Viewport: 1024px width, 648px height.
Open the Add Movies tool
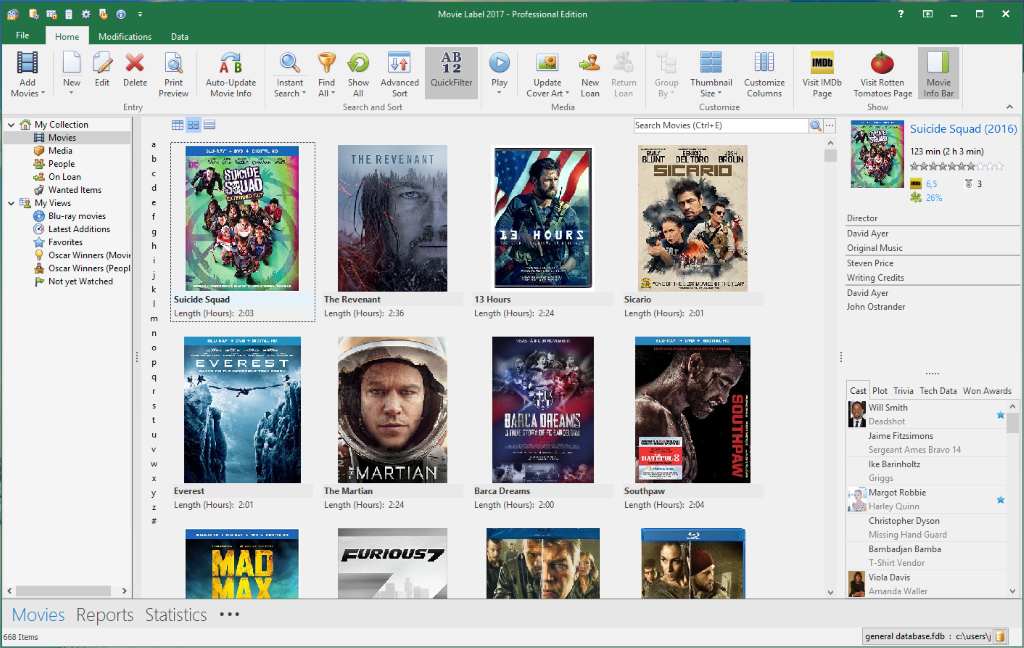point(27,74)
